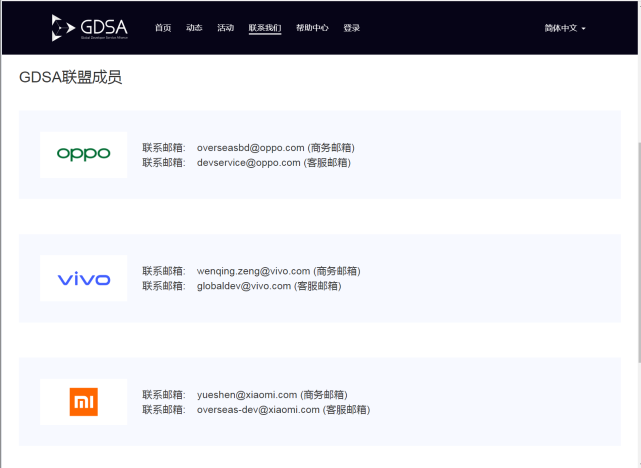Click overseasbd@oppo.com email
641x468 pixels.
[x=251, y=148]
